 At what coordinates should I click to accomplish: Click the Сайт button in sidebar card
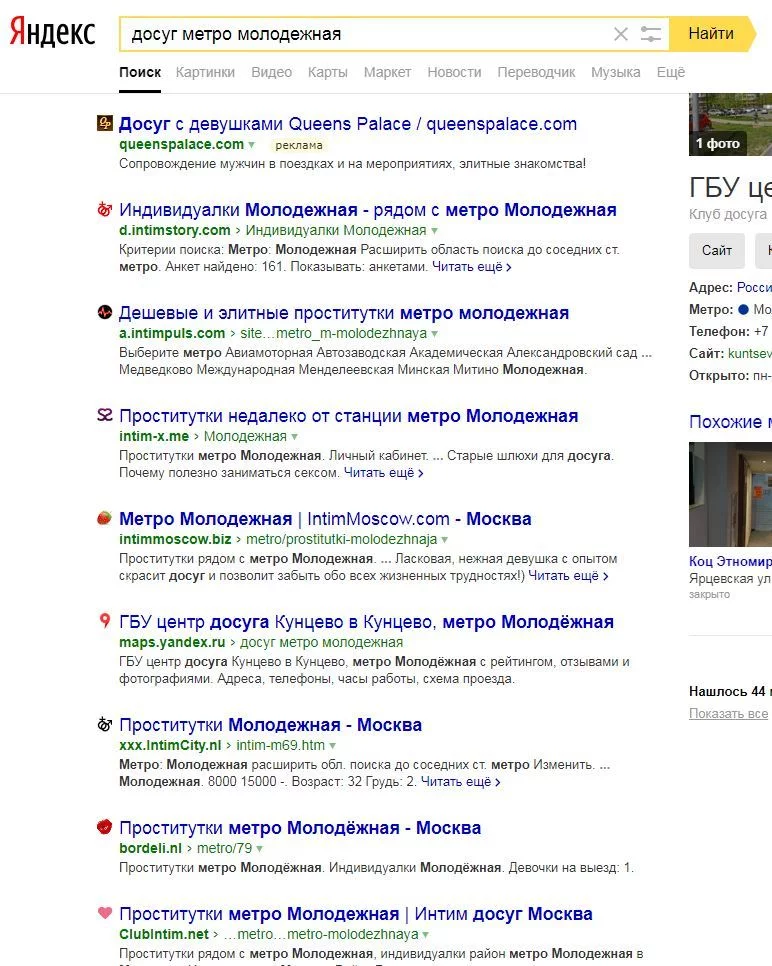point(717,250)
